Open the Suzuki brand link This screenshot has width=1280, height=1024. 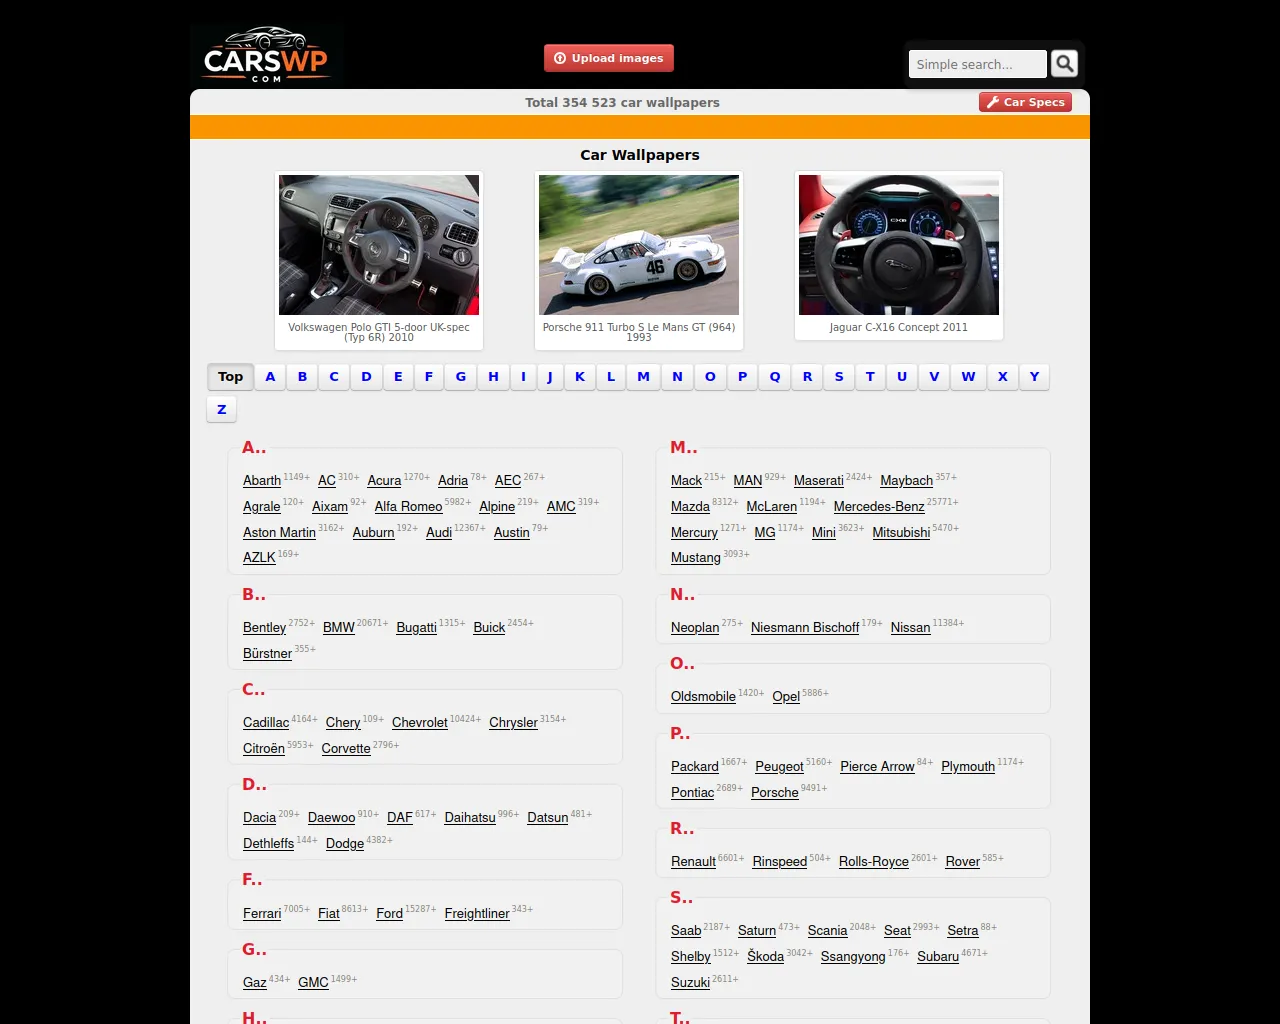(690, 983)
